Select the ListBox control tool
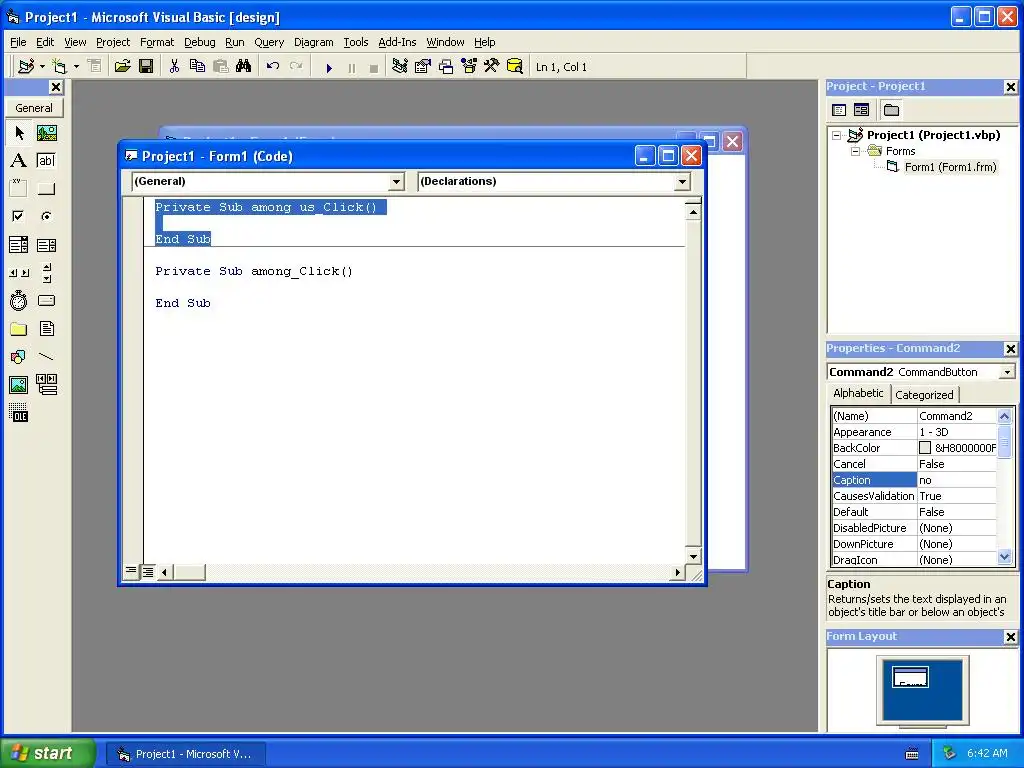 point(46,245)
